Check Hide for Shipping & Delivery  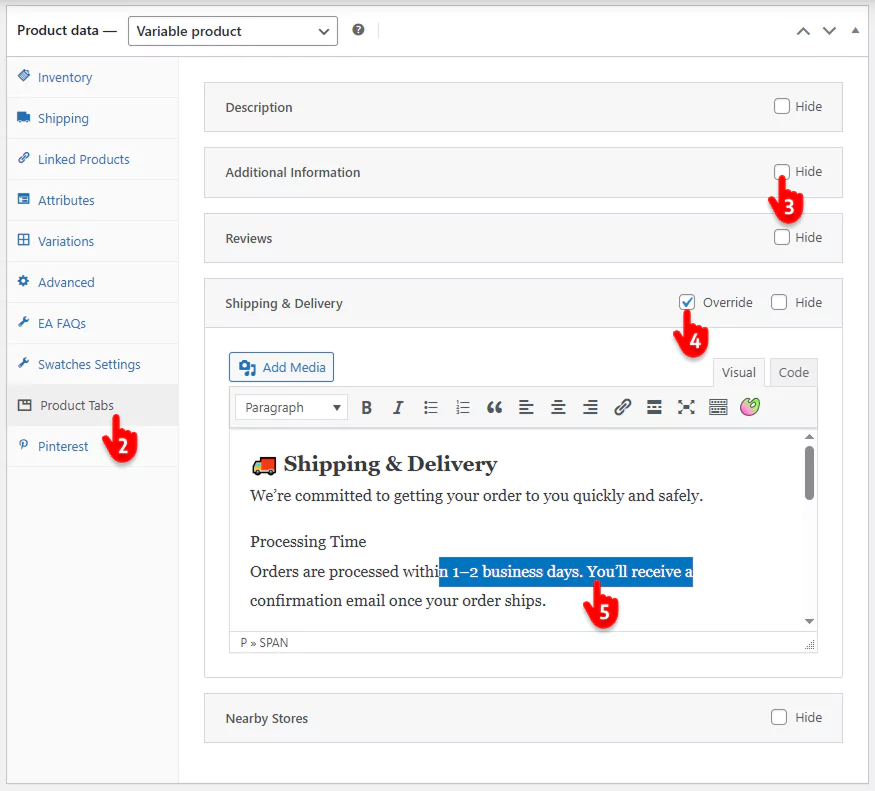coord(779,302)
